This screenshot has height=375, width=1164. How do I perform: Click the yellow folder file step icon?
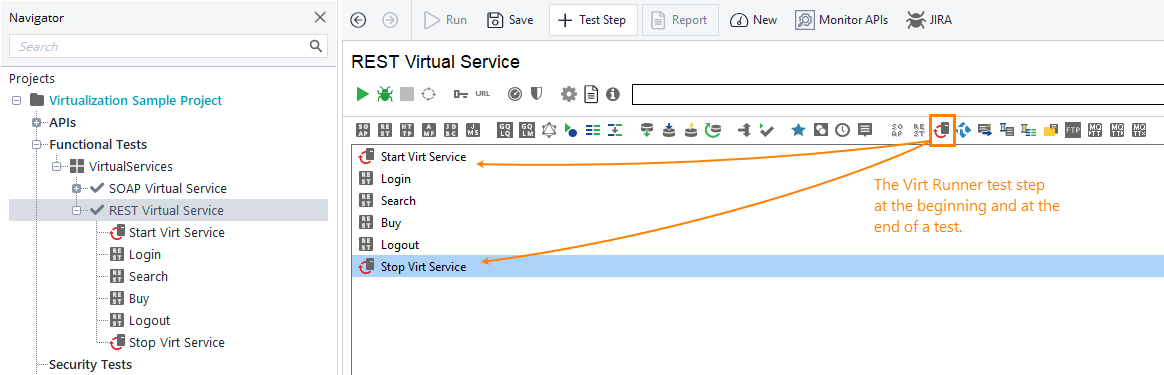point(1050,131)
